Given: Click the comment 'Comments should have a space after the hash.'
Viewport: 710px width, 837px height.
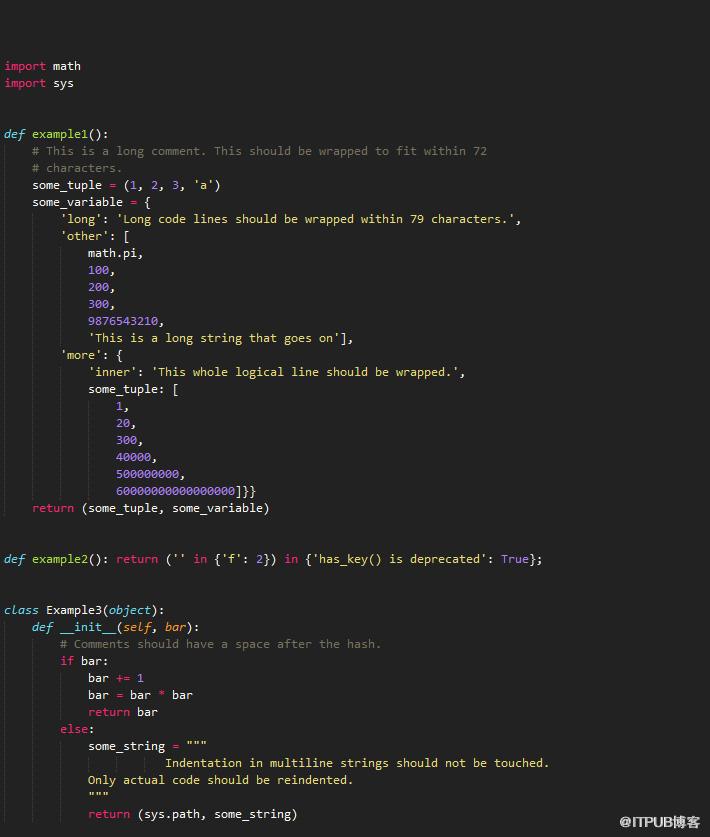Looking at the screenshot, I should (221, 644).
